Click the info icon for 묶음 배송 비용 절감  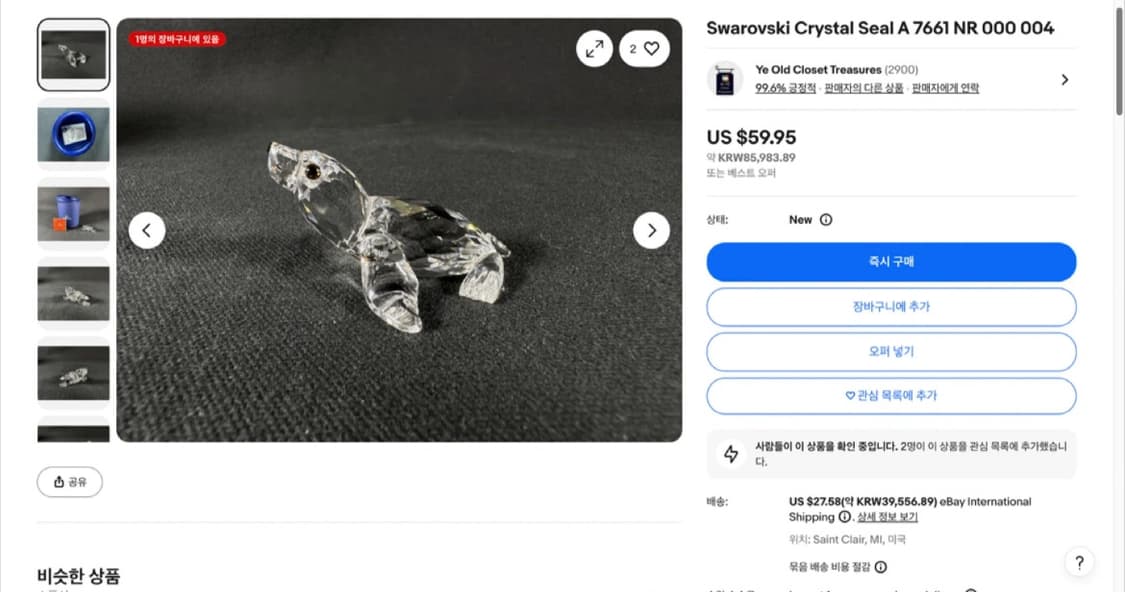tap(878, 565)
